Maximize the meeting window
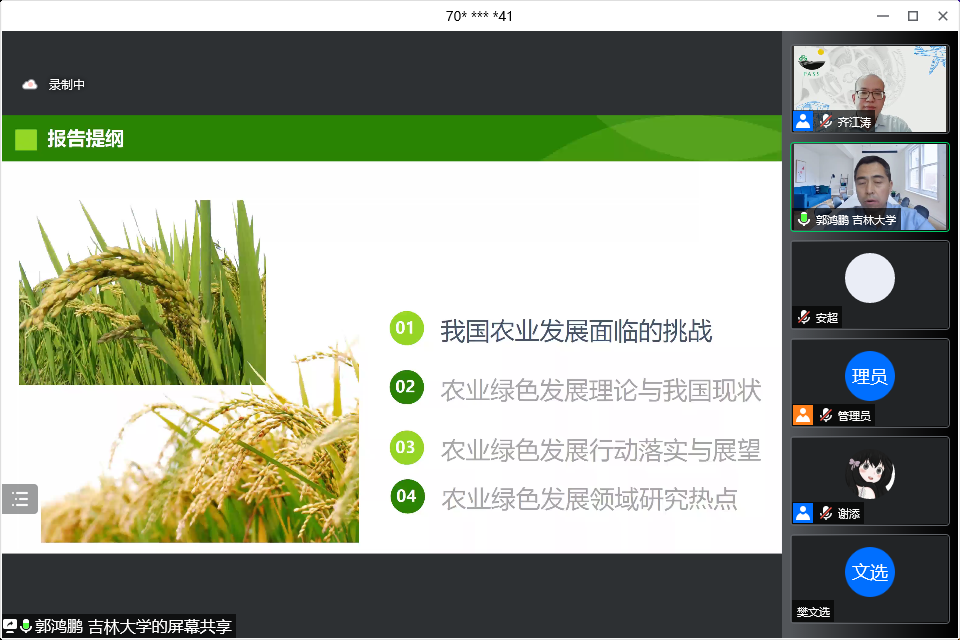The image size is (960, 640). click(x=912, y=15)
